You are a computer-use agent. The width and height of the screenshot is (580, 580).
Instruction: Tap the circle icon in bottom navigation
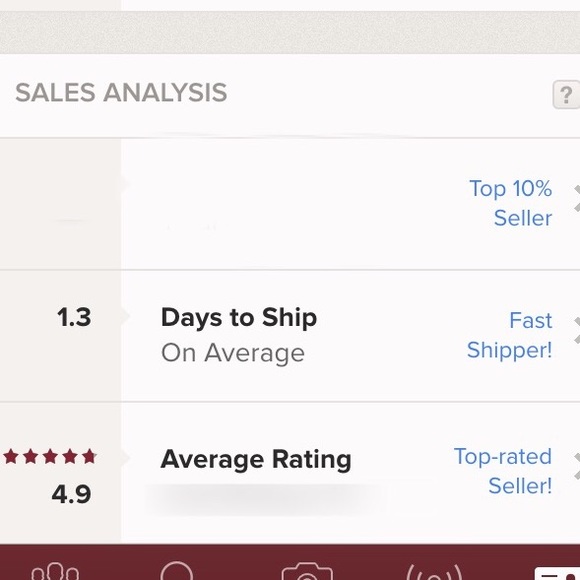(177, 570)
